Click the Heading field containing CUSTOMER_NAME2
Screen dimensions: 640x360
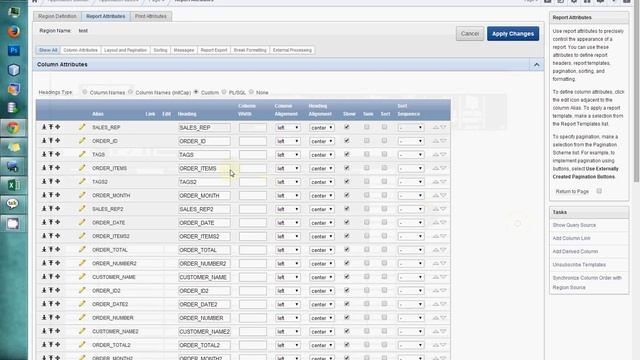pos(204,331)
